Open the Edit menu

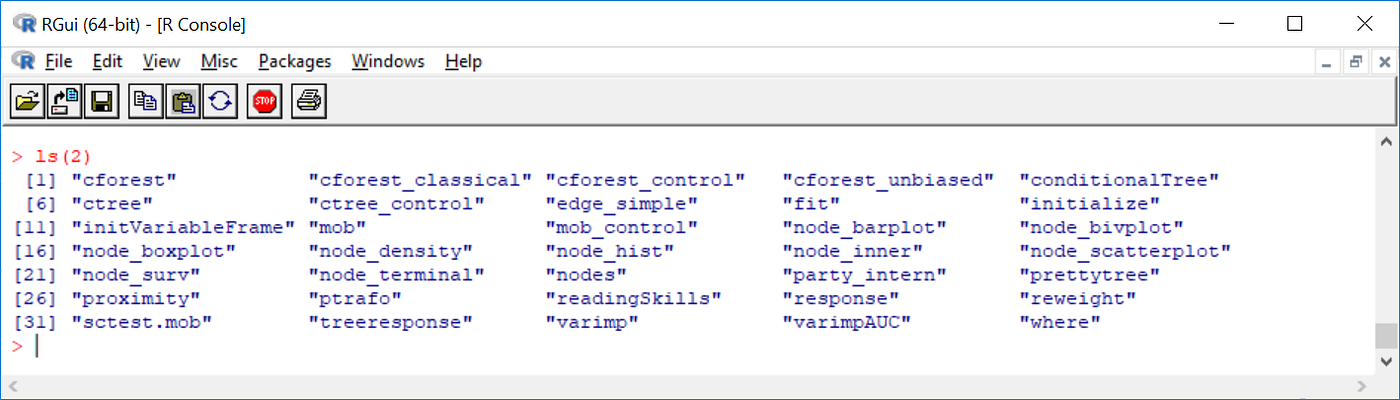pos(107,61)
